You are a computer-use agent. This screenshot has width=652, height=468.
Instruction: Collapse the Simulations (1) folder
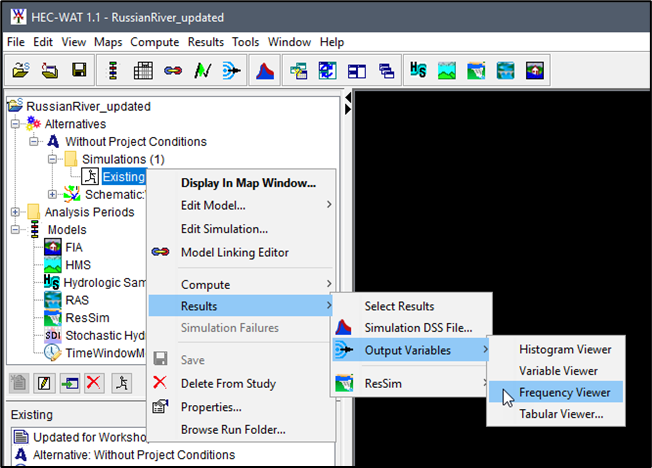coord(52,159)
